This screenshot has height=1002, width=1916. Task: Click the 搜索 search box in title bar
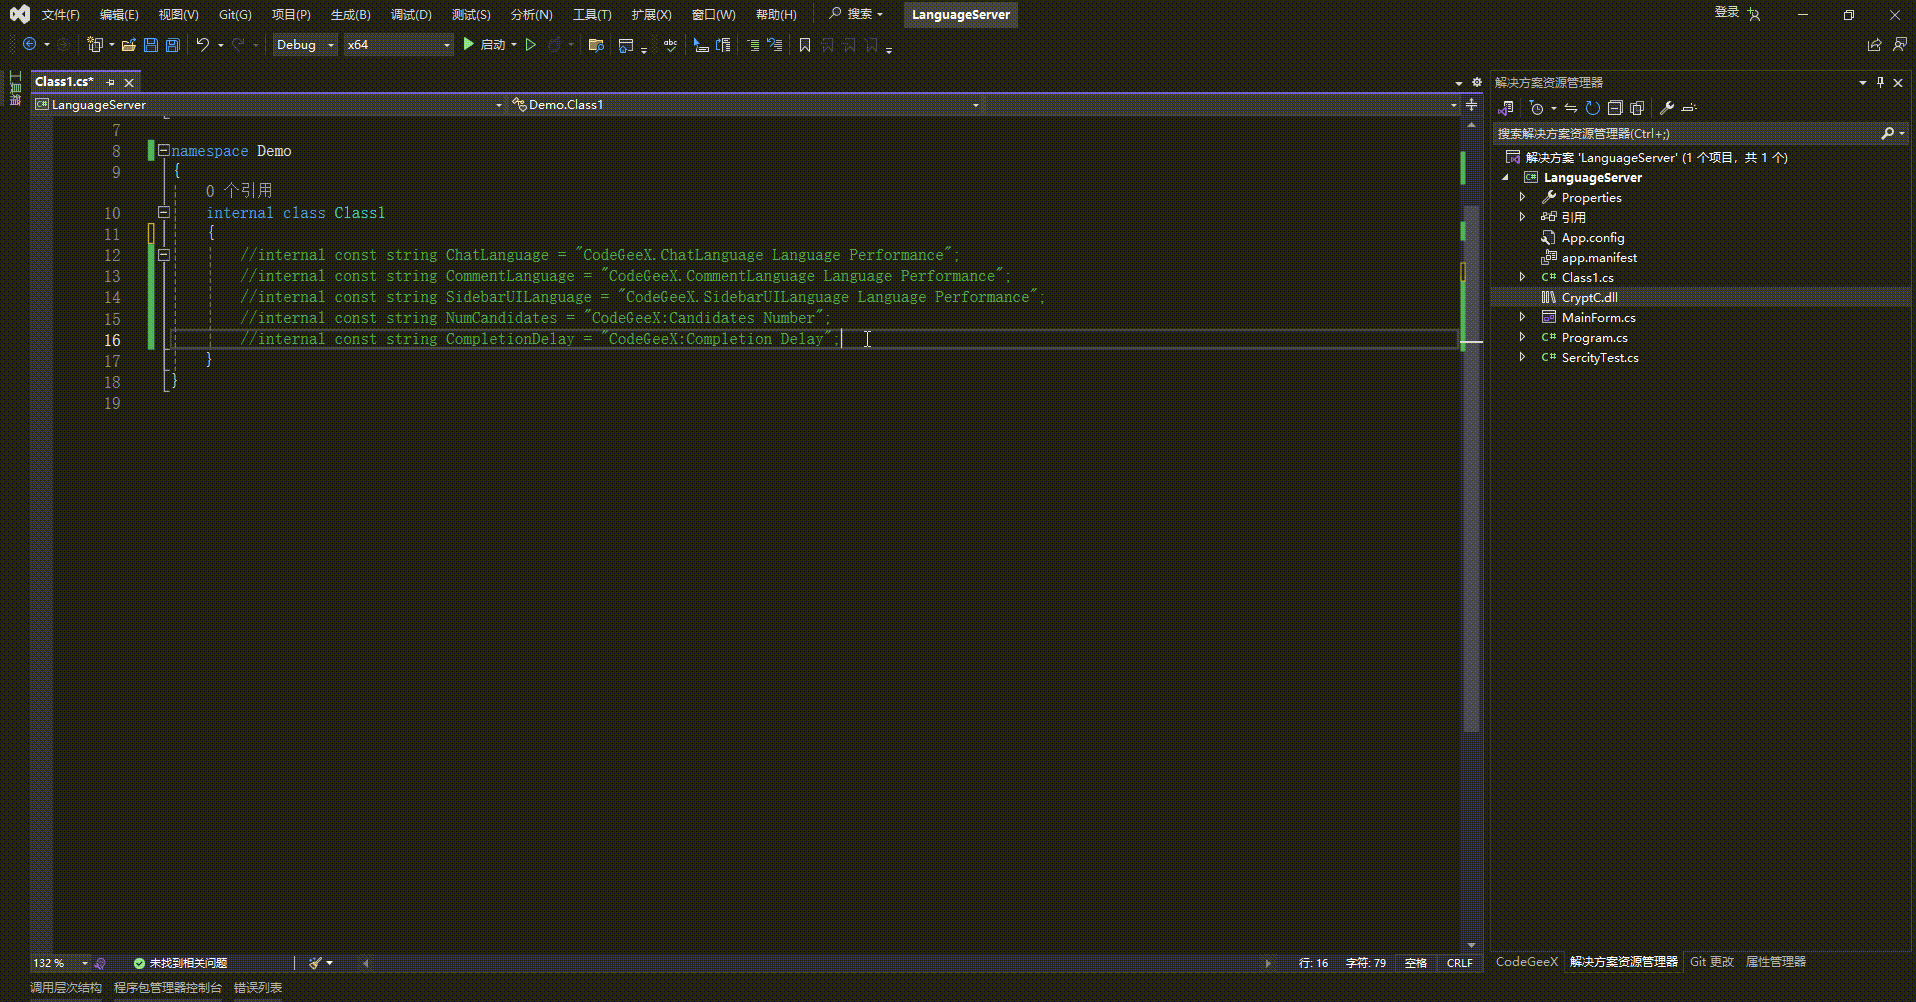pos(856,14)
